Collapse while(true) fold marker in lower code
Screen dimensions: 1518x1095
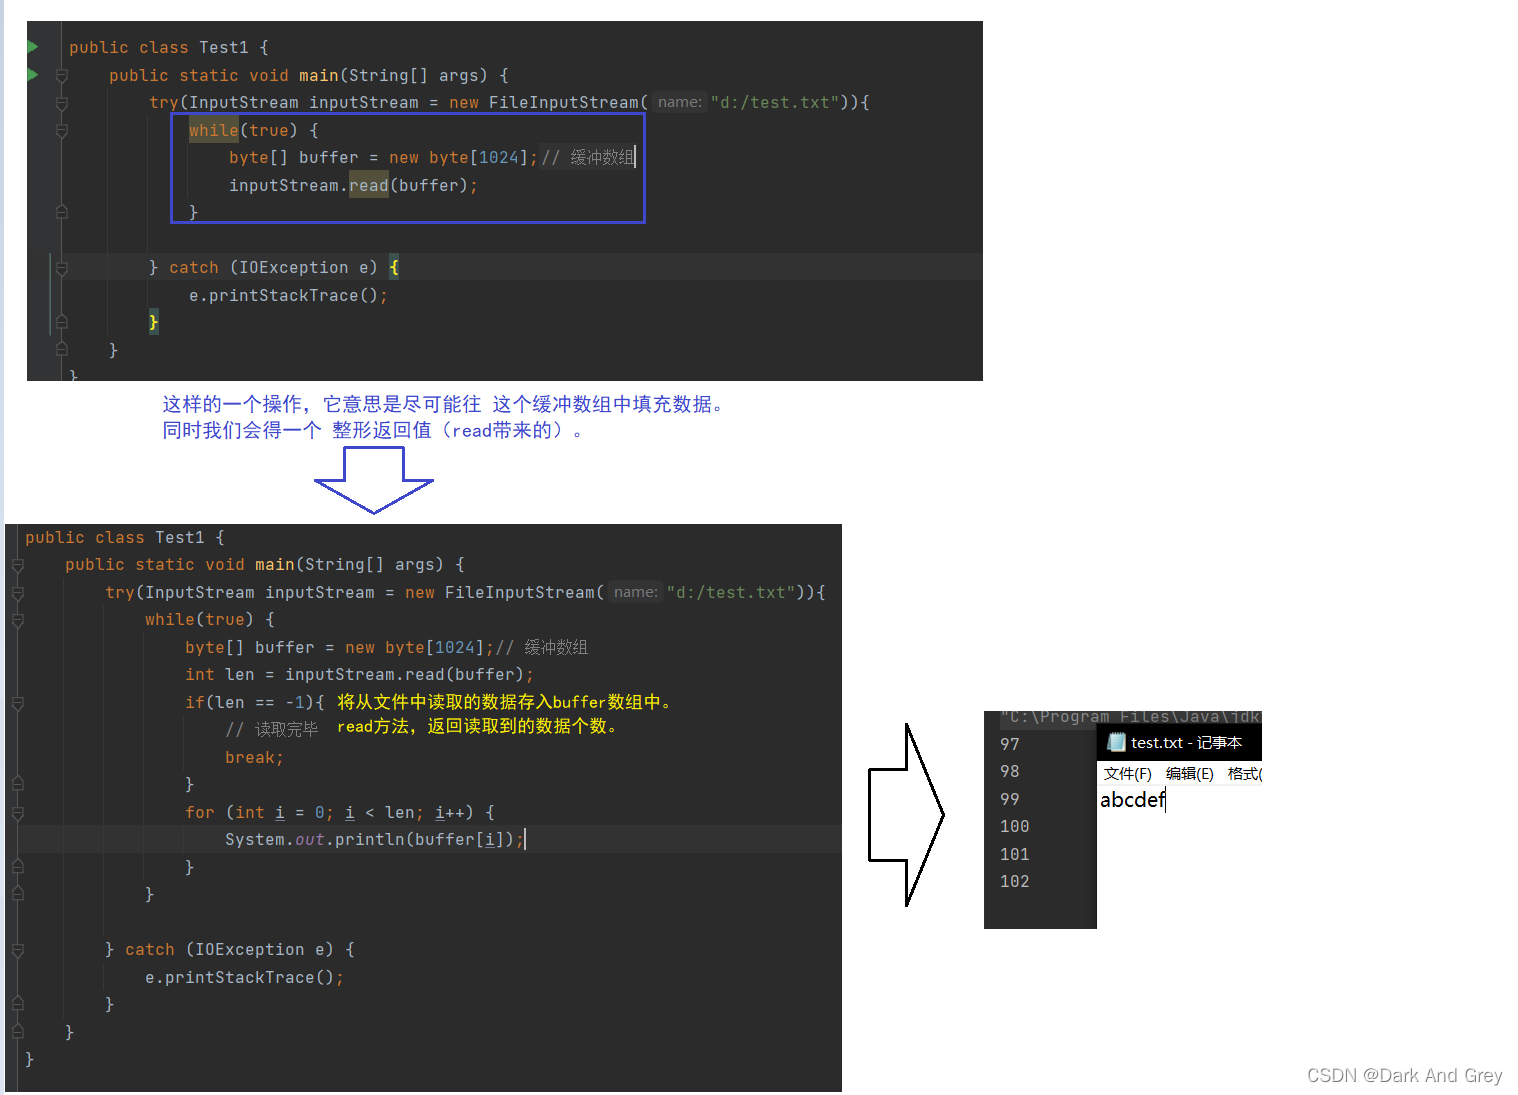pos(18,621)
